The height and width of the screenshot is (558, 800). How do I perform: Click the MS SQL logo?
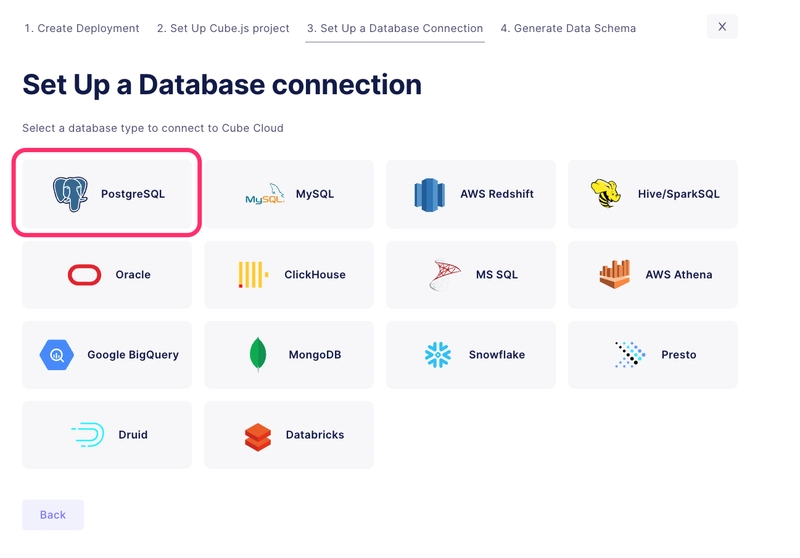coord(444,275)
